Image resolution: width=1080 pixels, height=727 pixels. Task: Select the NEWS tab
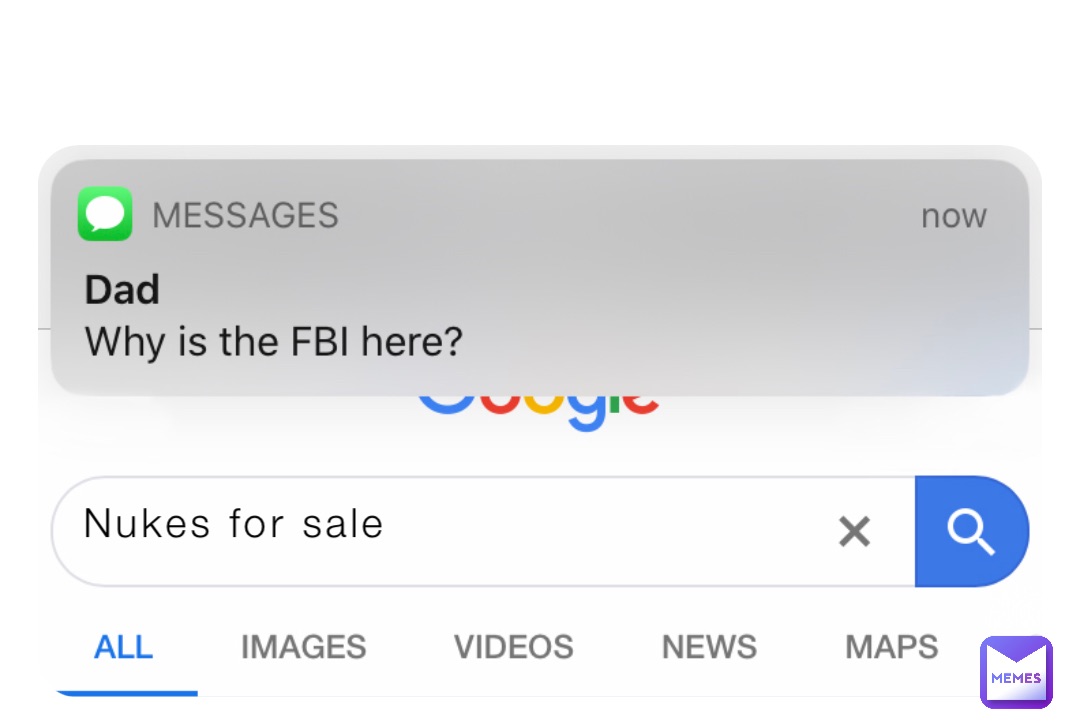point(709,647)
